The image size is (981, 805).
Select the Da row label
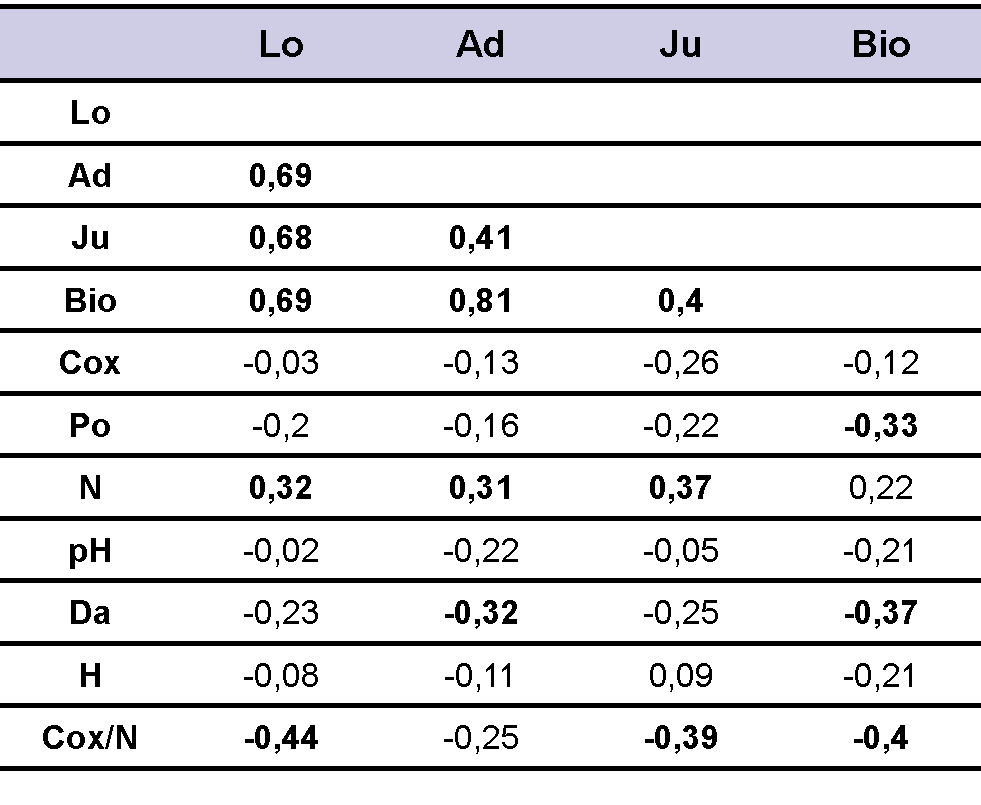[90, 613]
